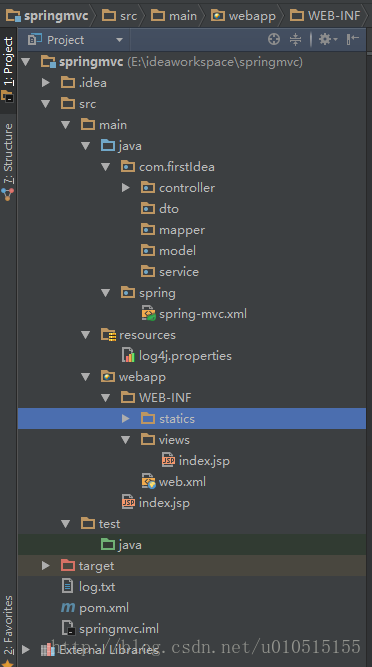
Task: Click the collapse all icon in Project toolbar
Action: coord(295,40)
